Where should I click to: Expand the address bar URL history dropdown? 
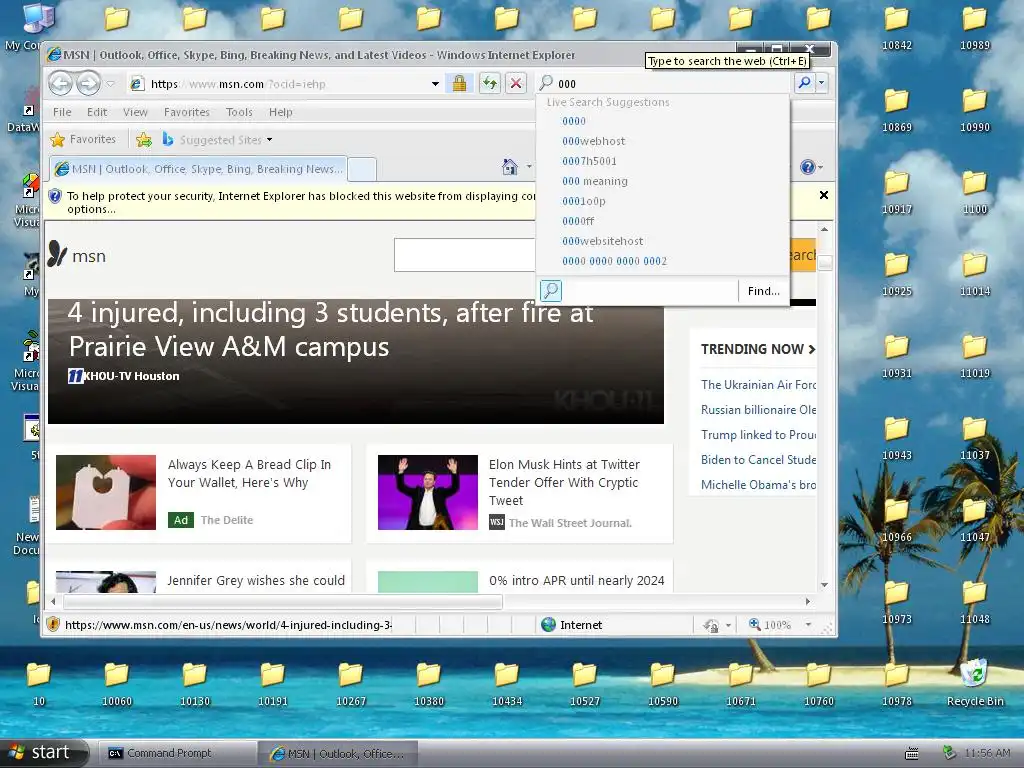[435, 84]
